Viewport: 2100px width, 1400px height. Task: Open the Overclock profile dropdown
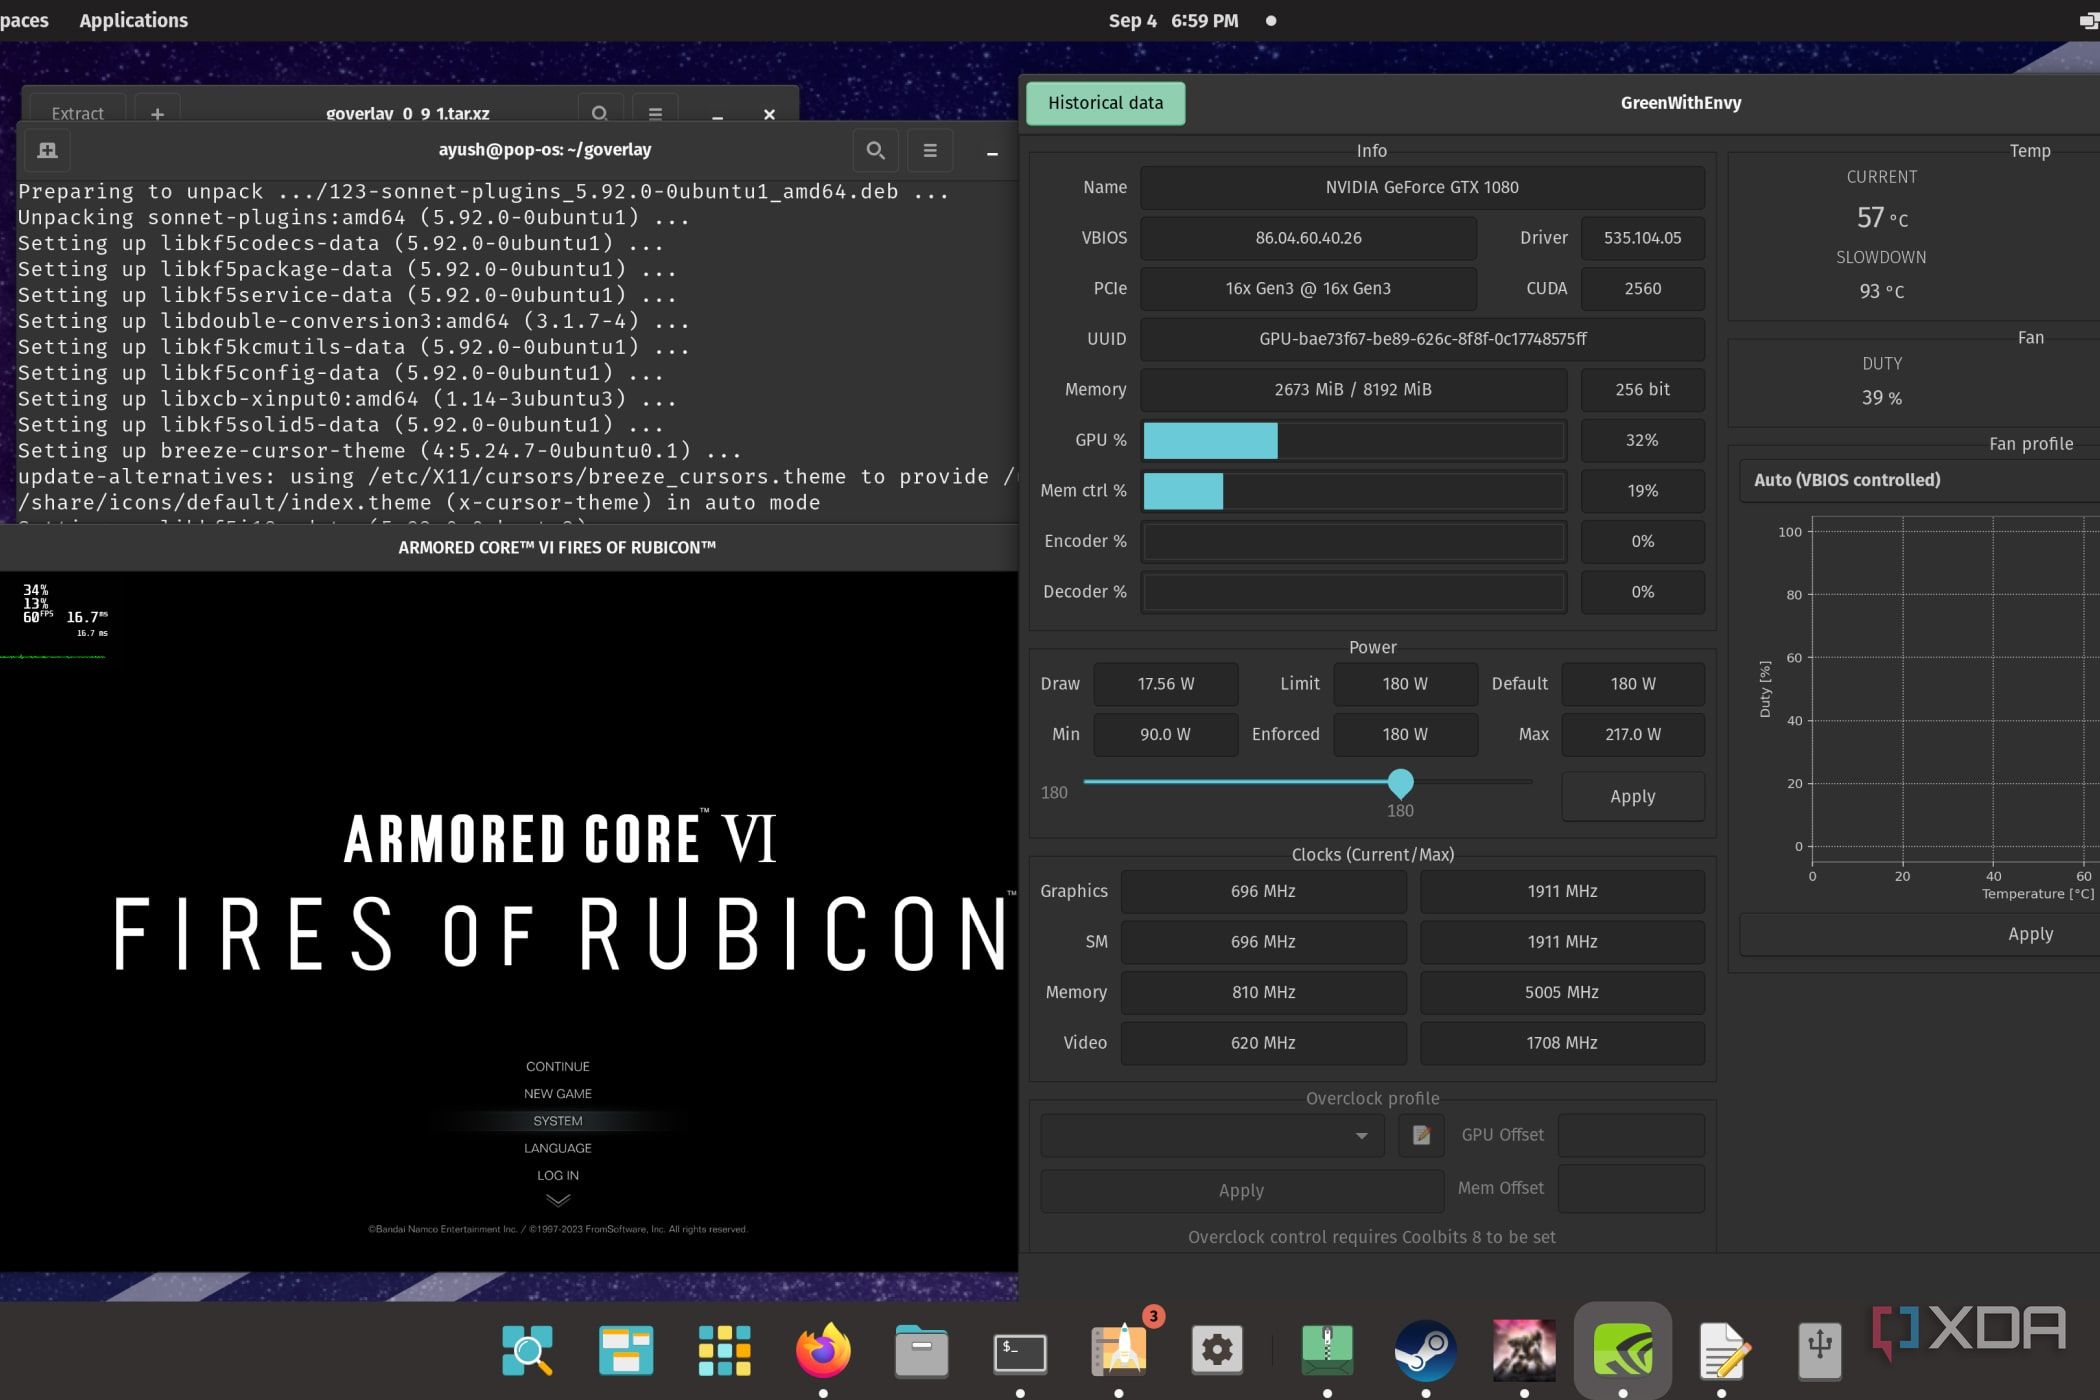tap(1212, 1135)
